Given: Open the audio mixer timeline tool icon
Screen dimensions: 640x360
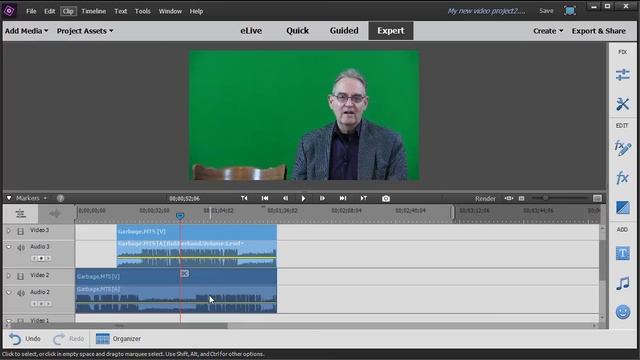Looking at the screenshot, I should [x=20, y=213].
